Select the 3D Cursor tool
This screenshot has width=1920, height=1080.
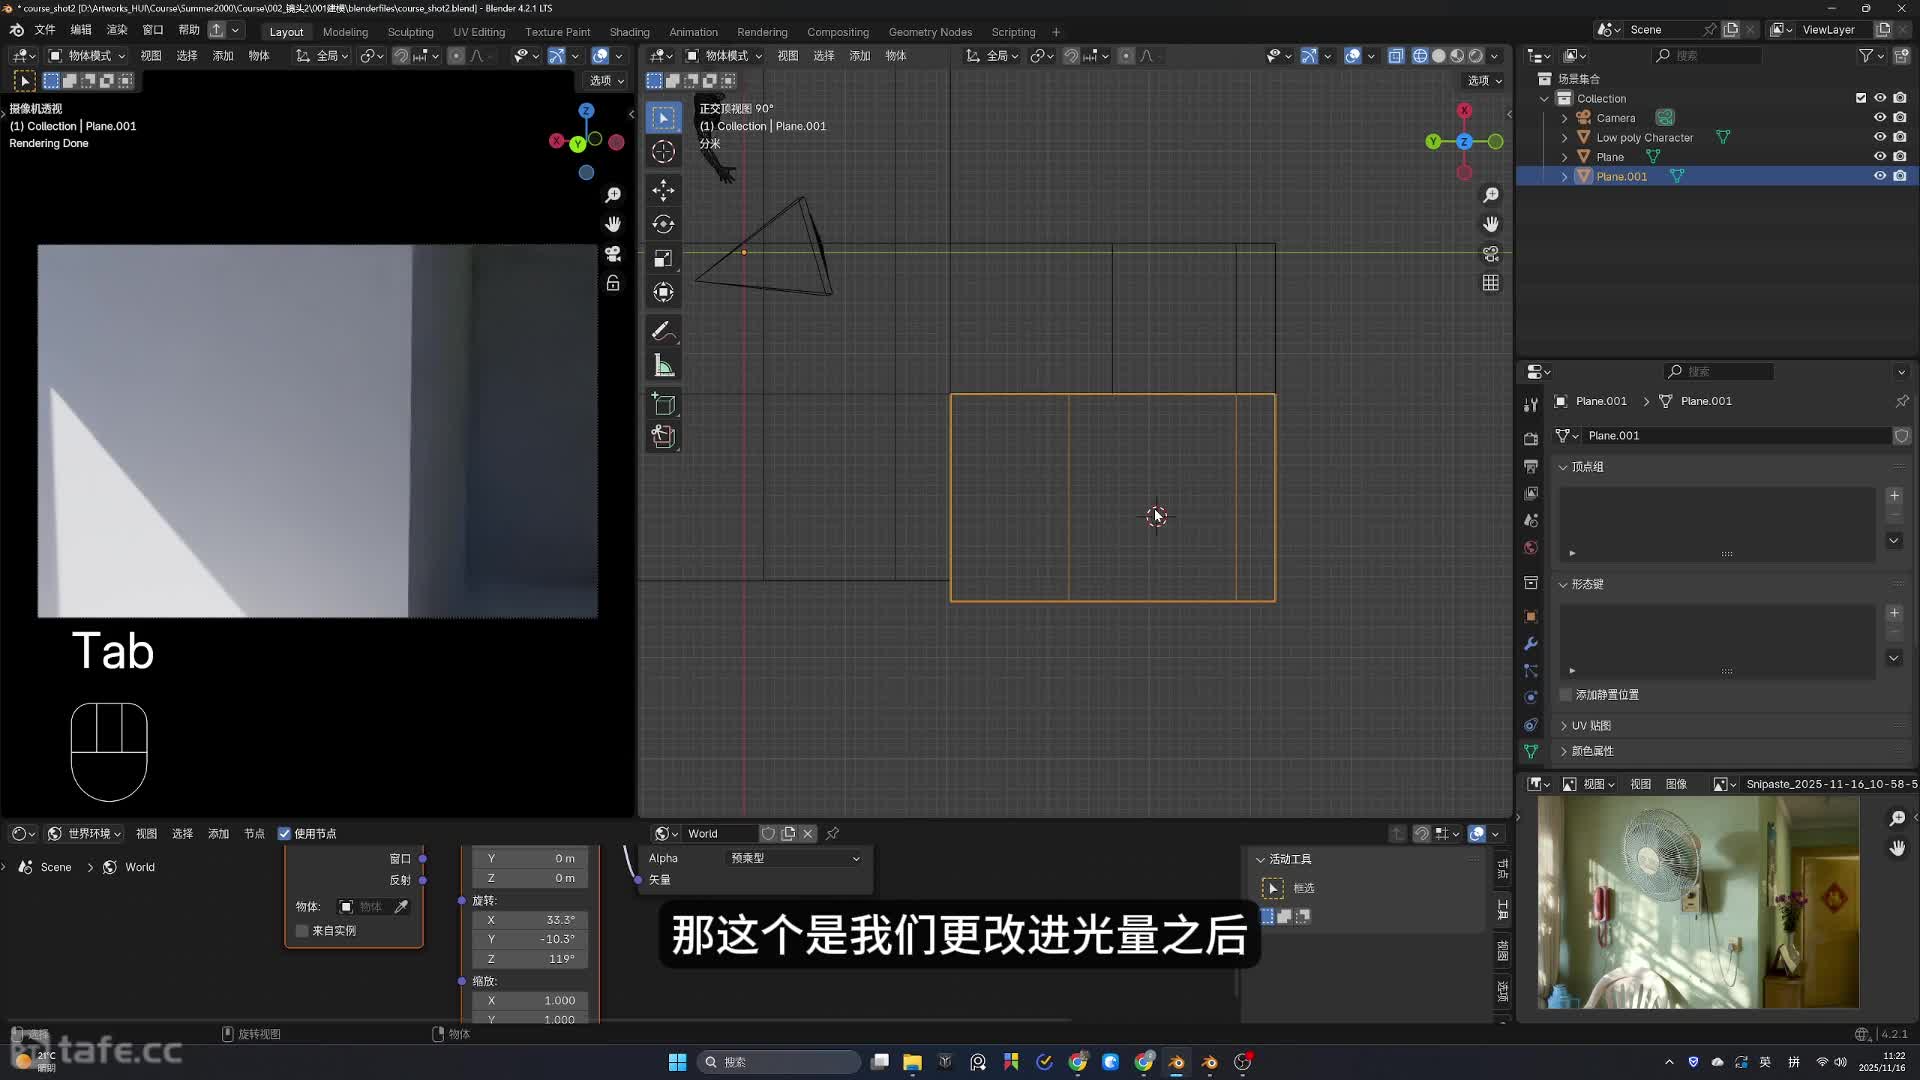663,152
